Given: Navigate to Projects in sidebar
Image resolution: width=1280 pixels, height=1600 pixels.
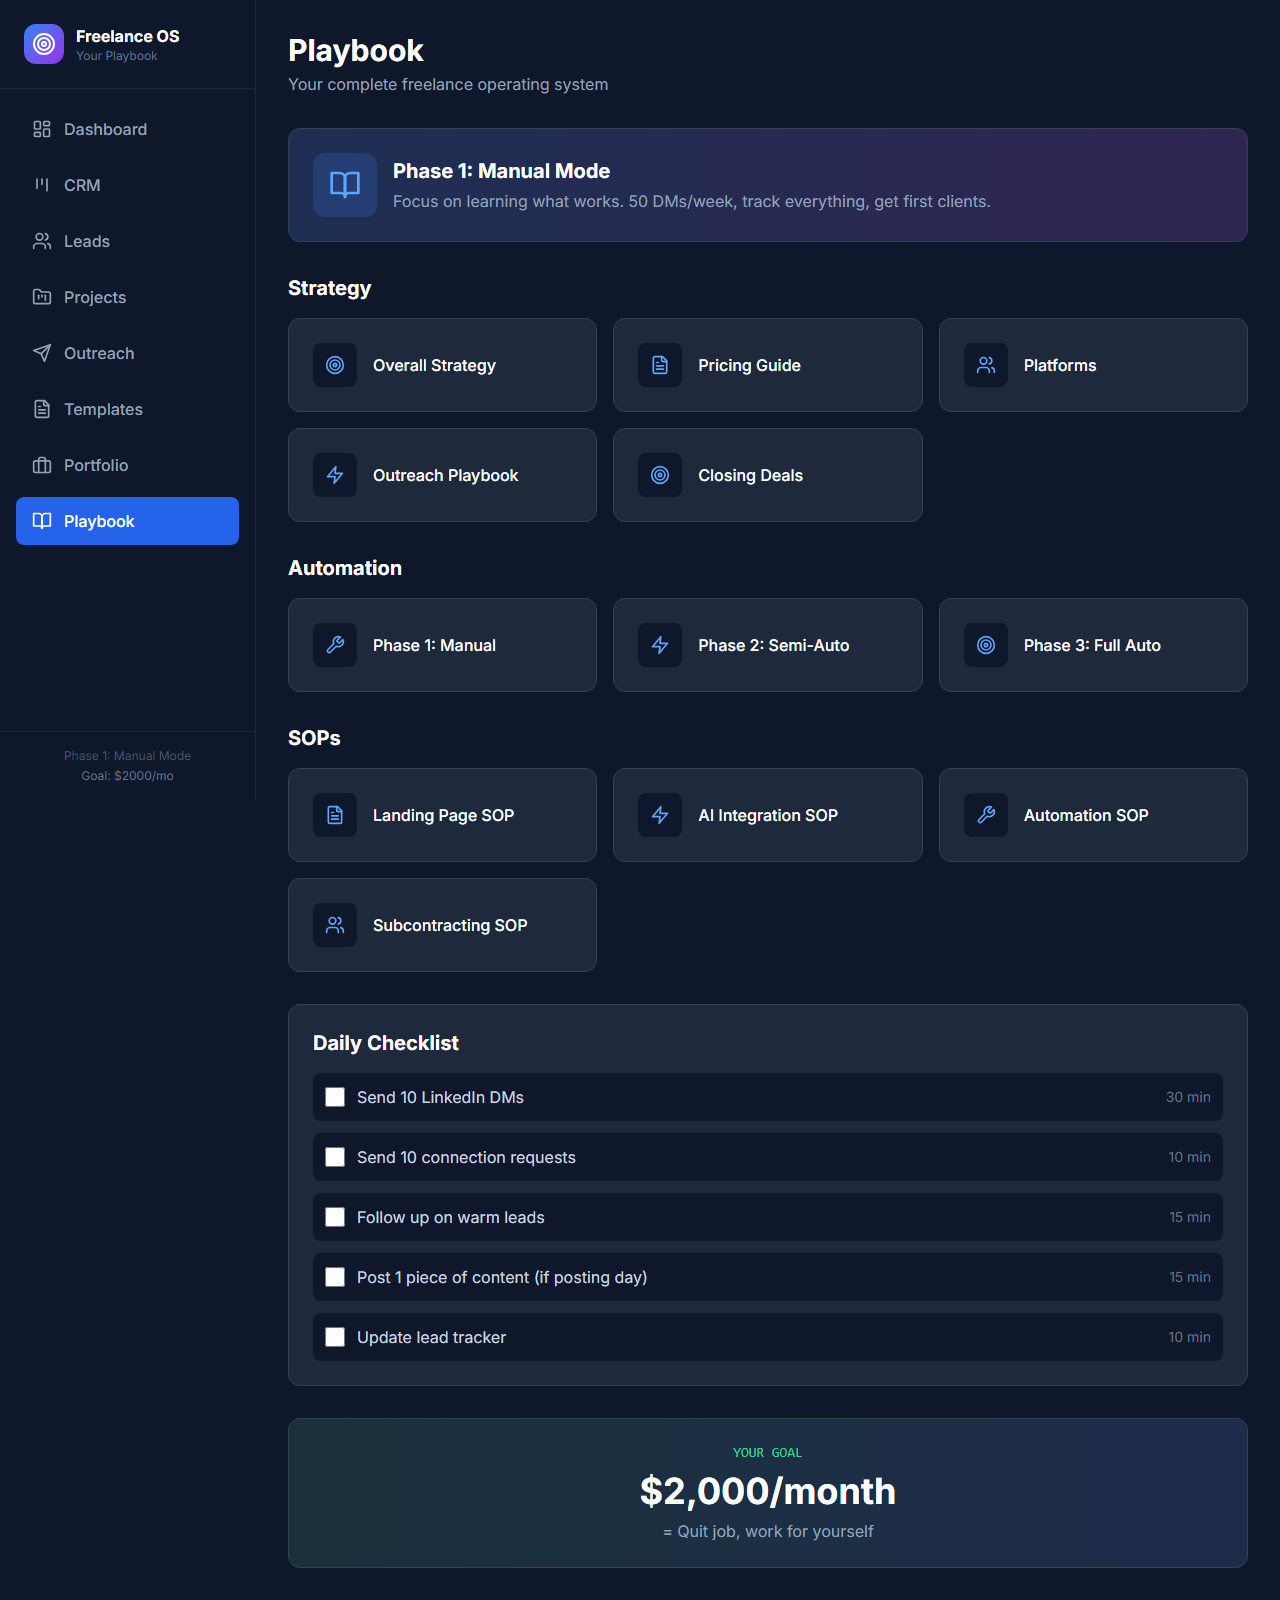Looking at the screenshot, I should pos(127,297).
